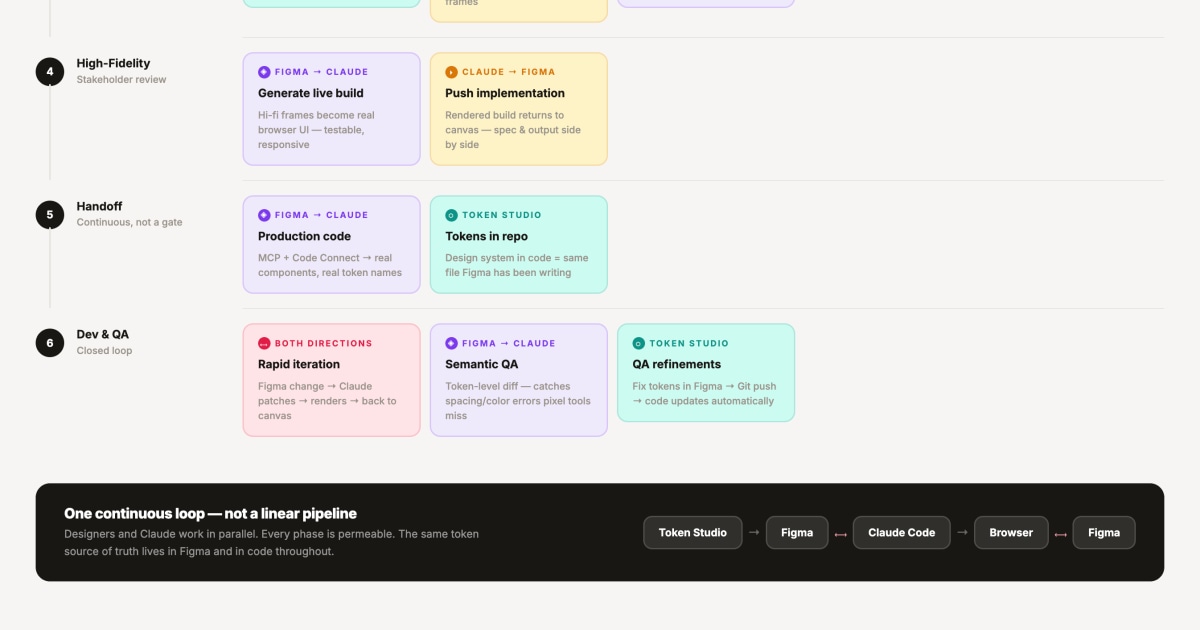Image resolution: width=1200 pixels, height=630 pixels.
Task: Select the Figma→Claude badge icon on Generate live build
Action: pos(264,71)
